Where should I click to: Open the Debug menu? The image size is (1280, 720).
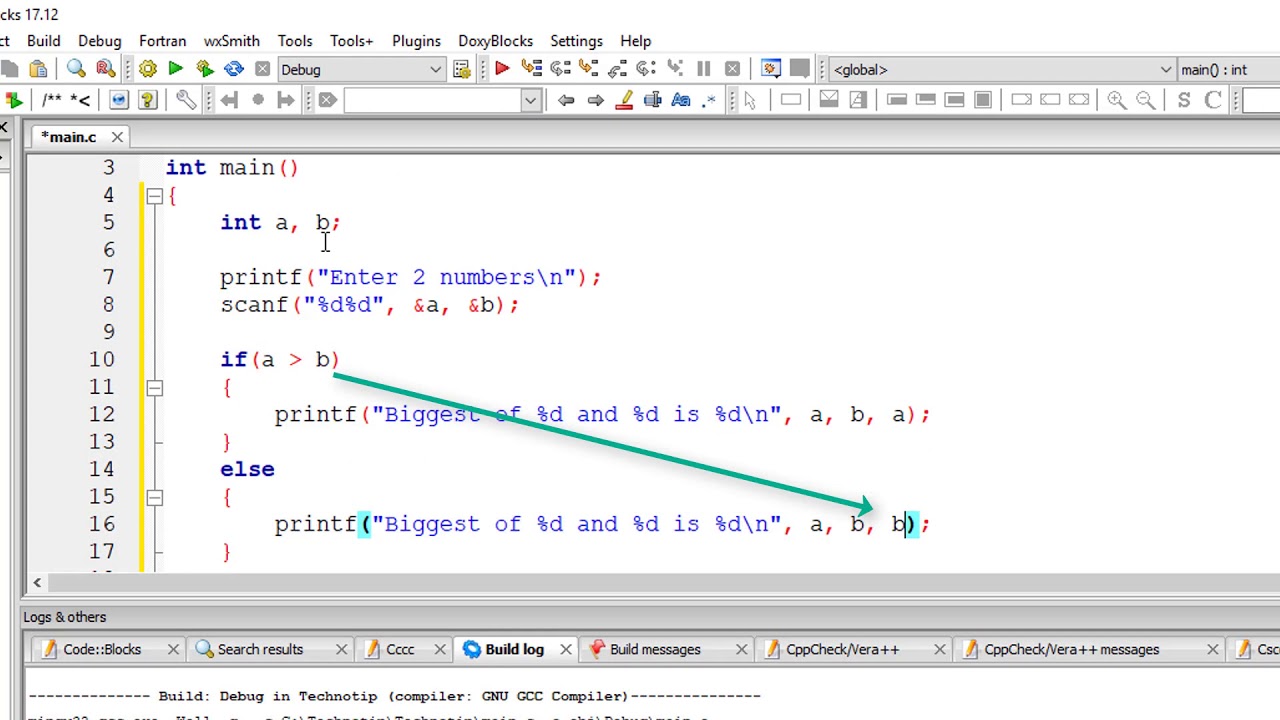click(100, 41)
